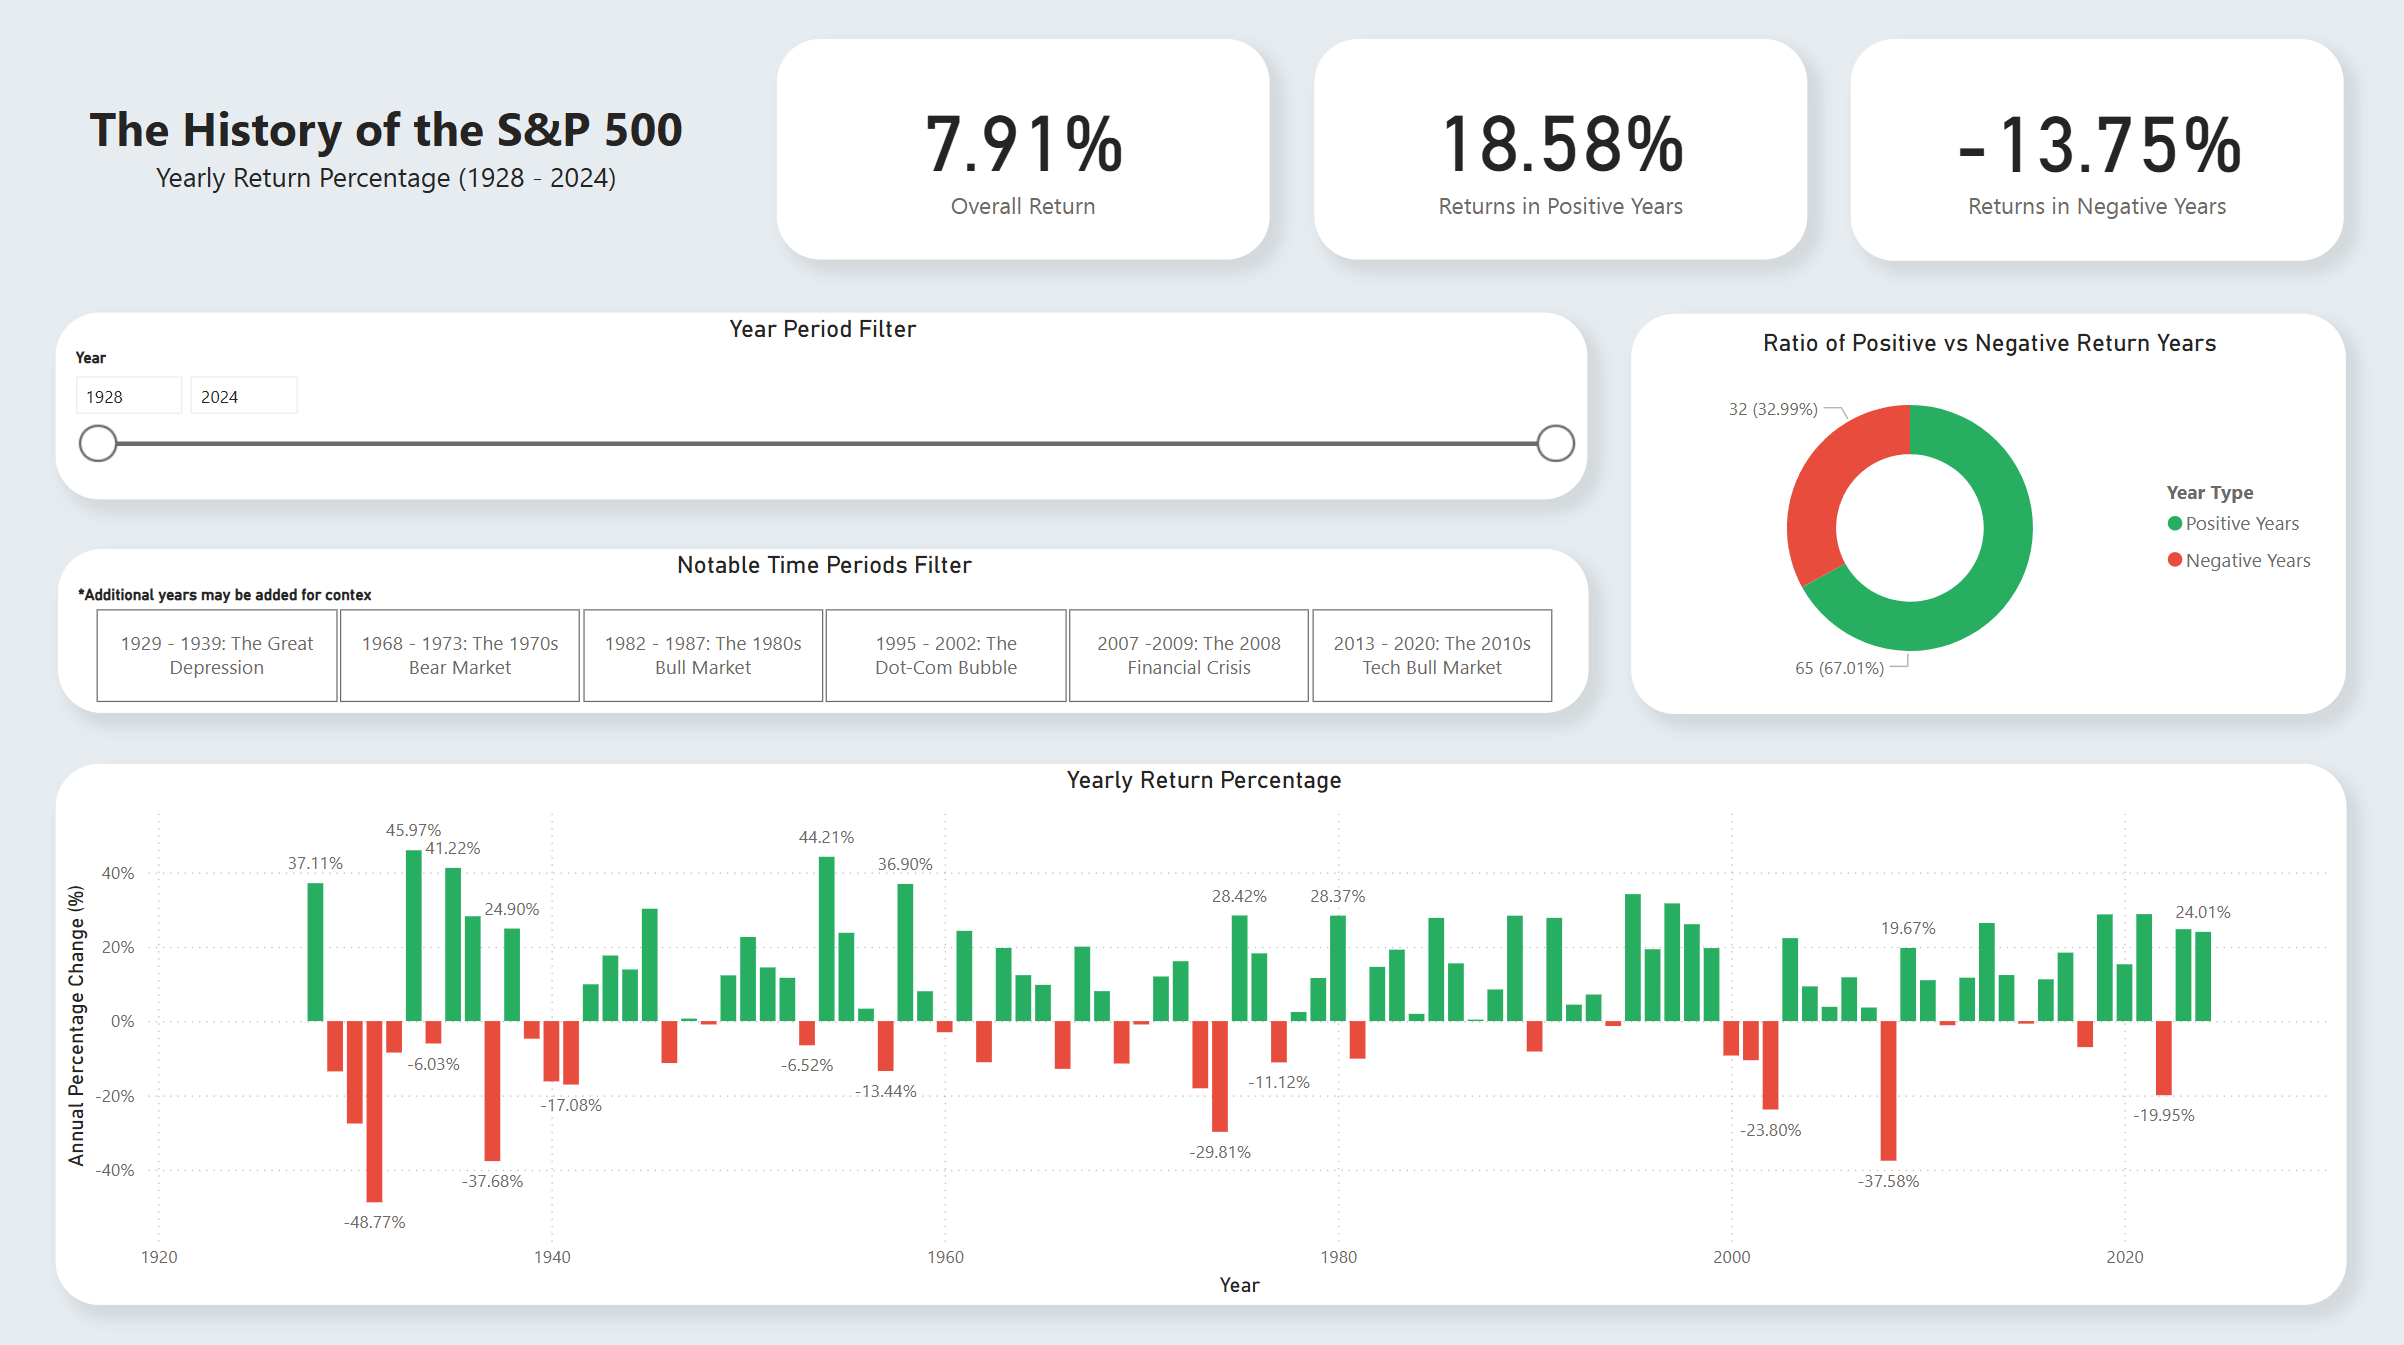The height and width of the screenshot is (1345, 2404).
Task: Click the right handle of the year slider
Action: 1555,443
